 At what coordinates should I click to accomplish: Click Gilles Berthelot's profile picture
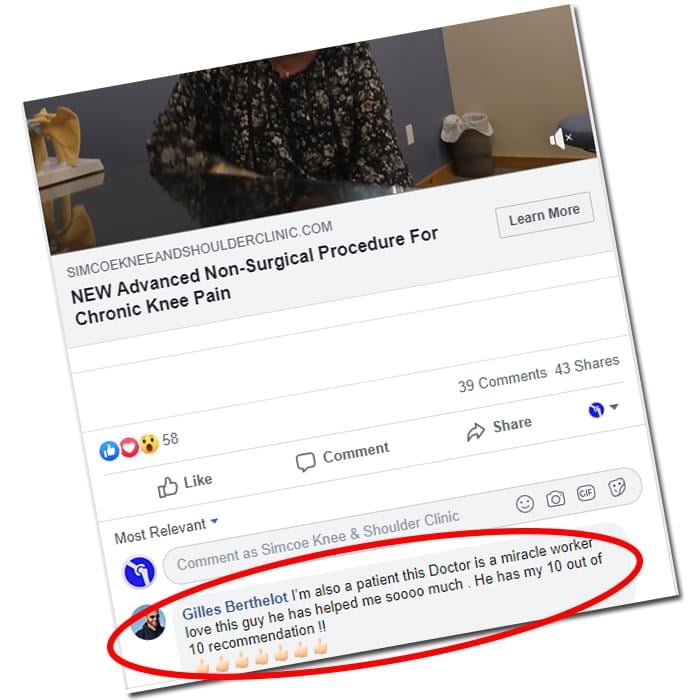click(149, 623)
